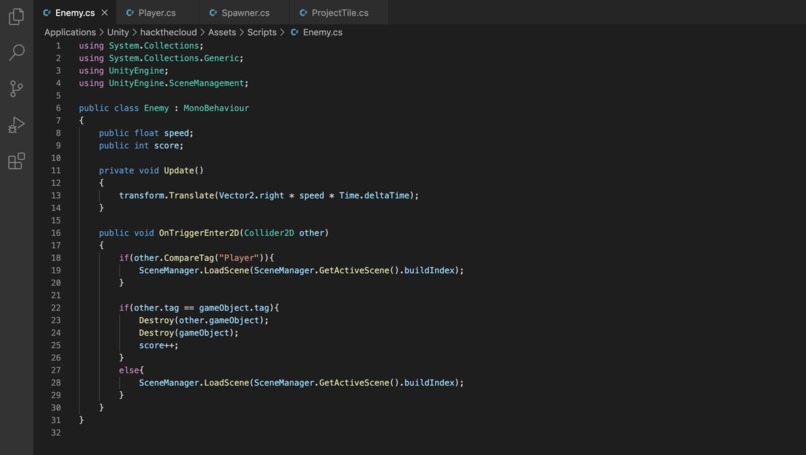Image resolution: width=806 pixels, height=455 pixels.
Task: Click 'Destroy(gameObject);' on line 24
Action: pyautogui.click(x=189, y=333)
